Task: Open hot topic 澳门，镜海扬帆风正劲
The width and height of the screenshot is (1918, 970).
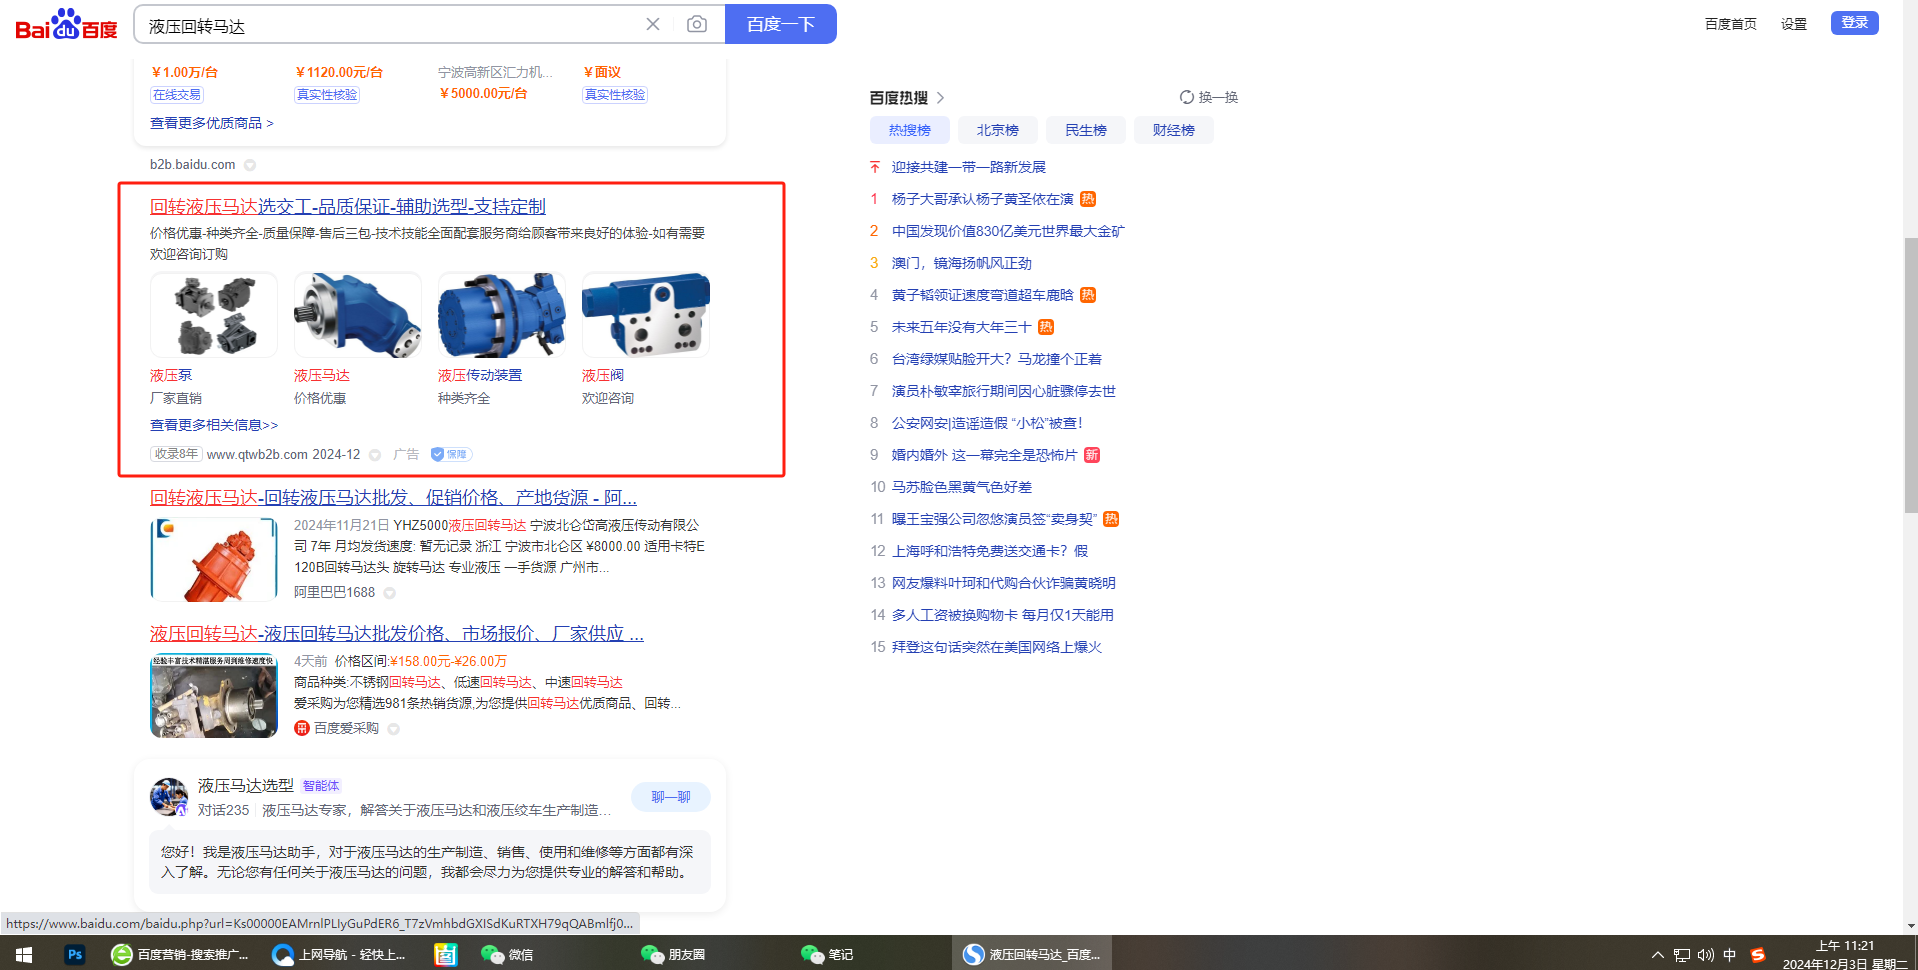Action: point(962,263)
